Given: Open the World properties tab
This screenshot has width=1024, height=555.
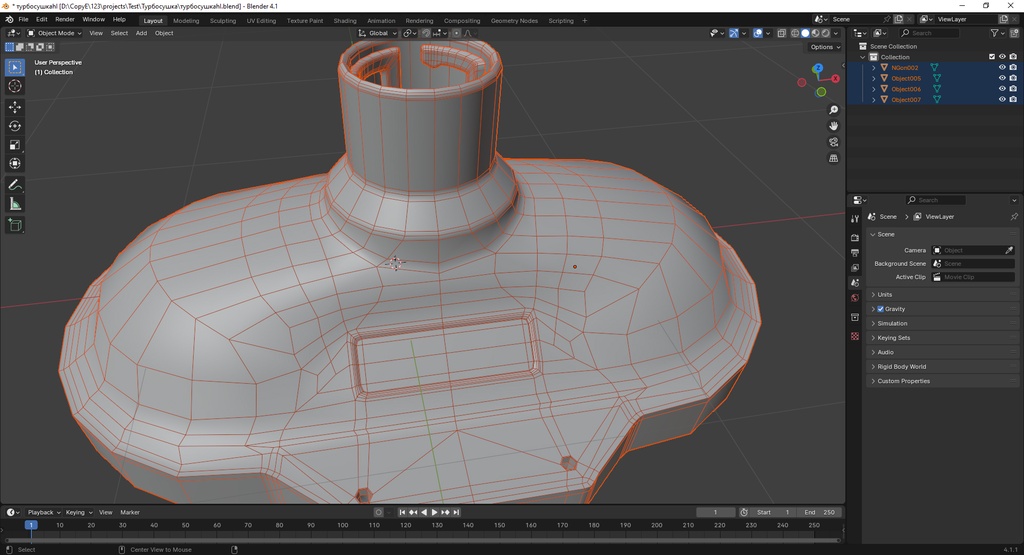Looking at the screenshot, I should 855,298.
